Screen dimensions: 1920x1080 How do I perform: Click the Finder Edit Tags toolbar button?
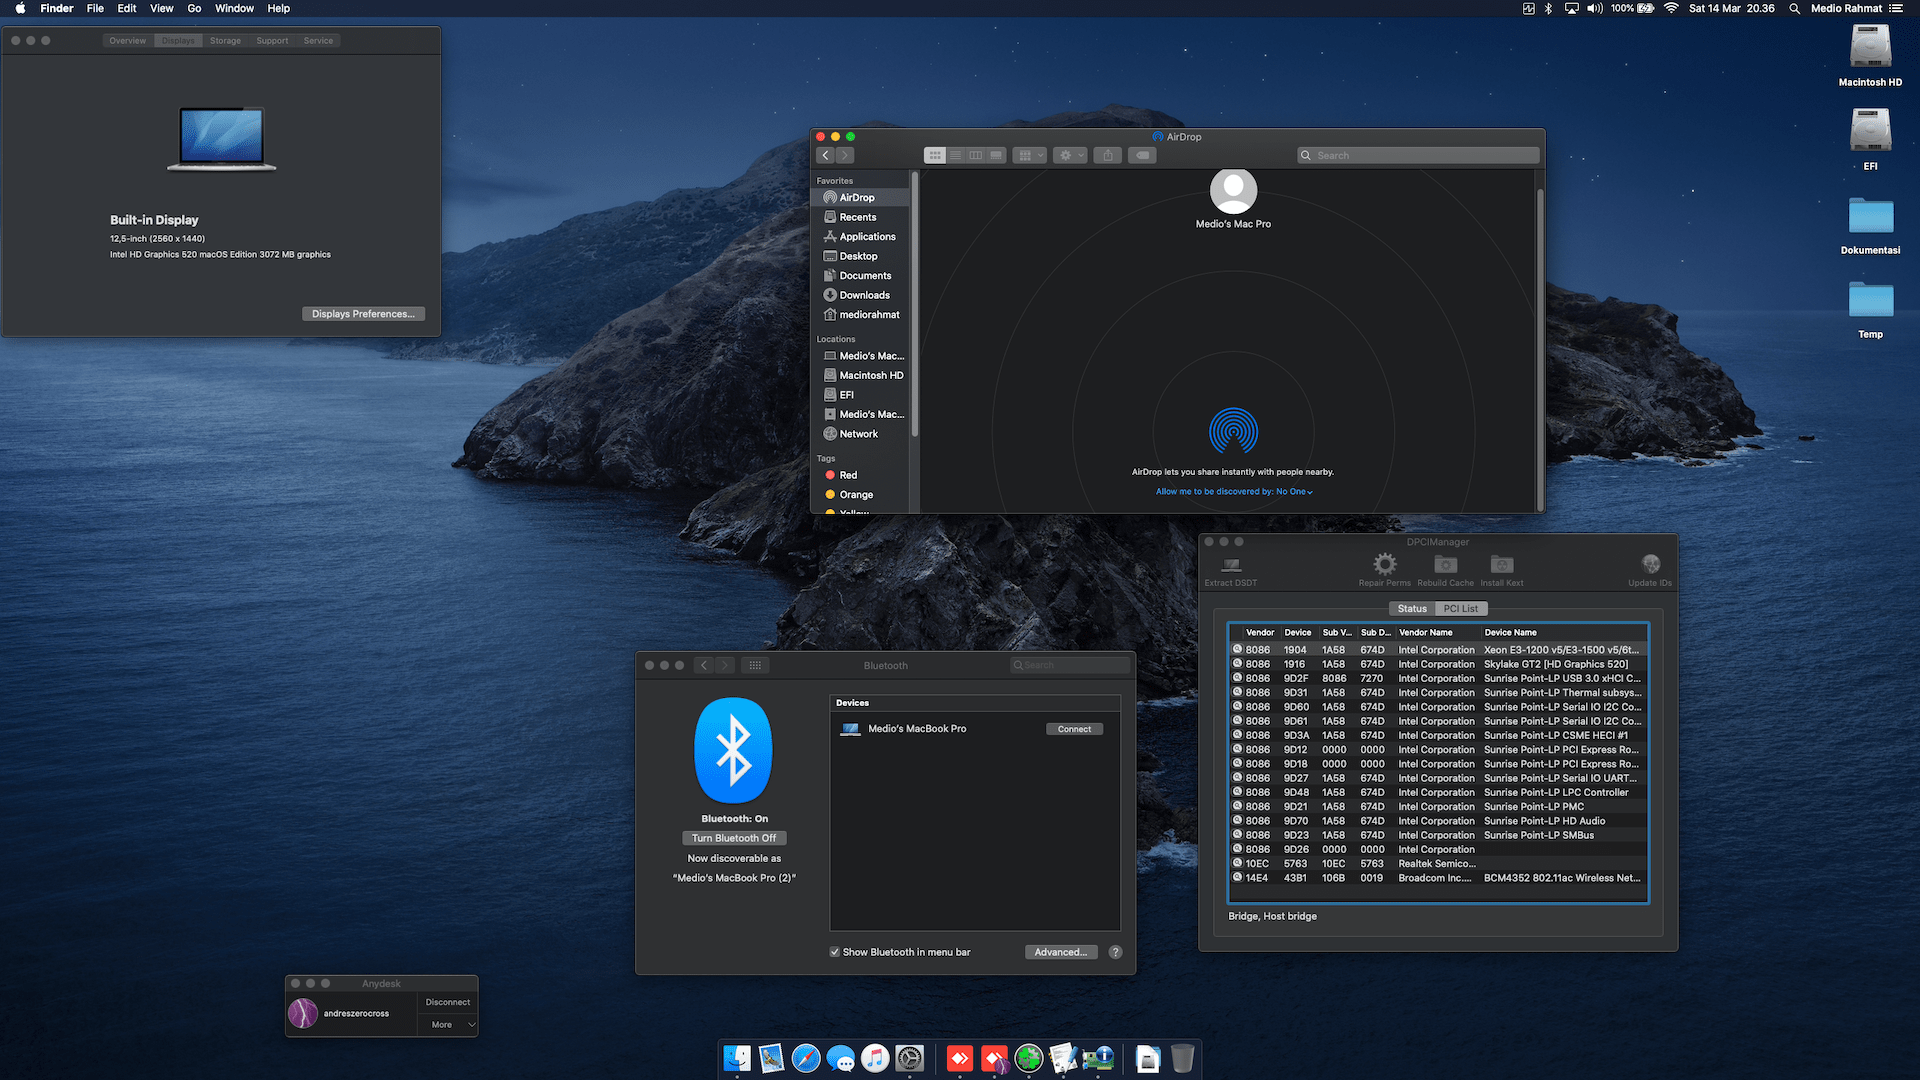(1142, 155)
